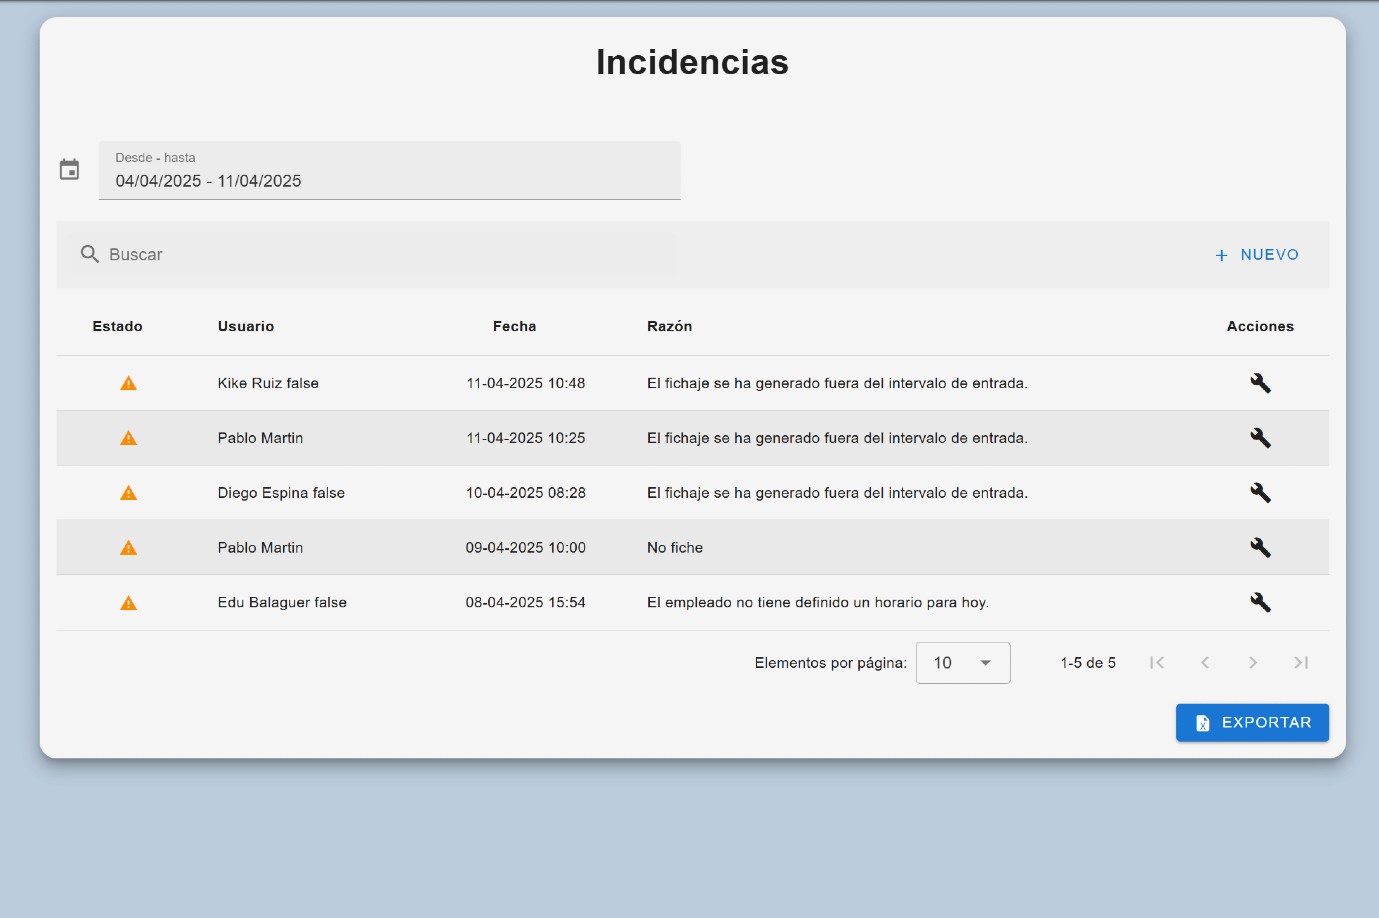This screenshot has height=918, width=1379.
Task: Click warning status icon for Kike Ruiz
Action: (128, 383)
